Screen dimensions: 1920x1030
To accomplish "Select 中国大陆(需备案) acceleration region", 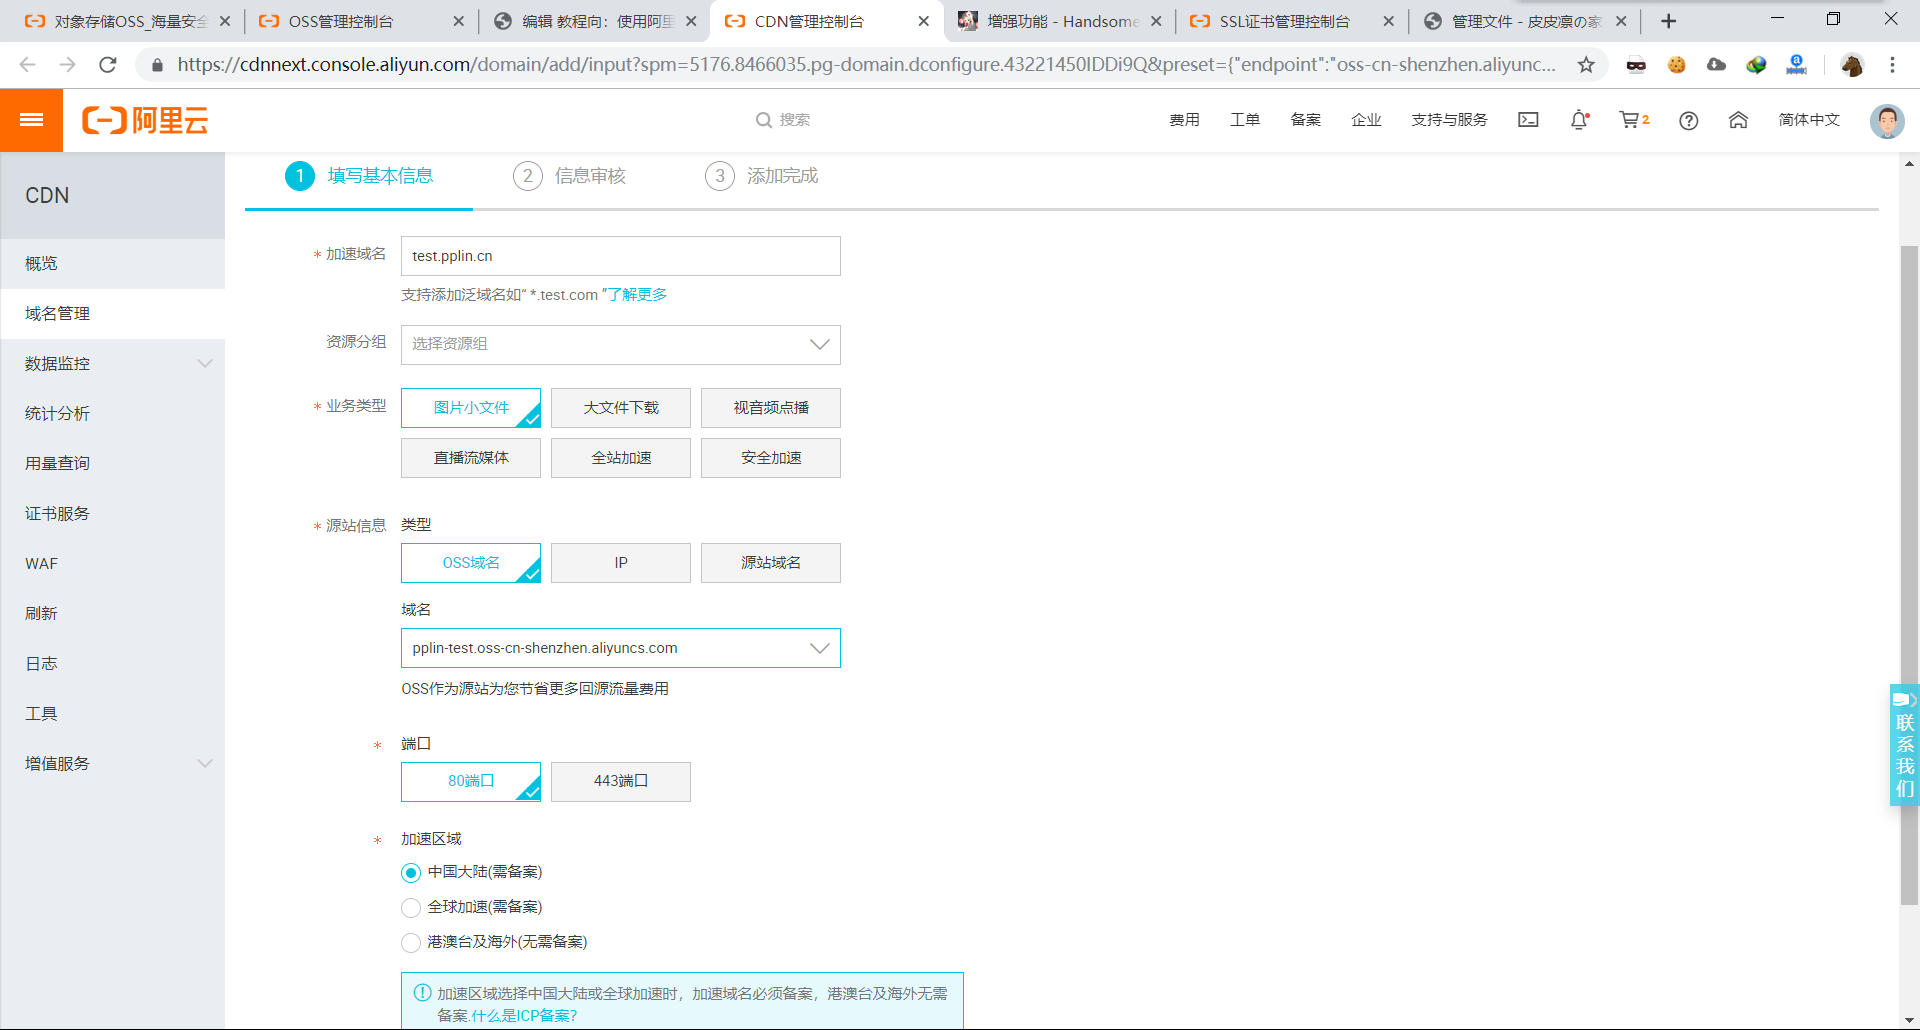I will (x=410, y=872).
